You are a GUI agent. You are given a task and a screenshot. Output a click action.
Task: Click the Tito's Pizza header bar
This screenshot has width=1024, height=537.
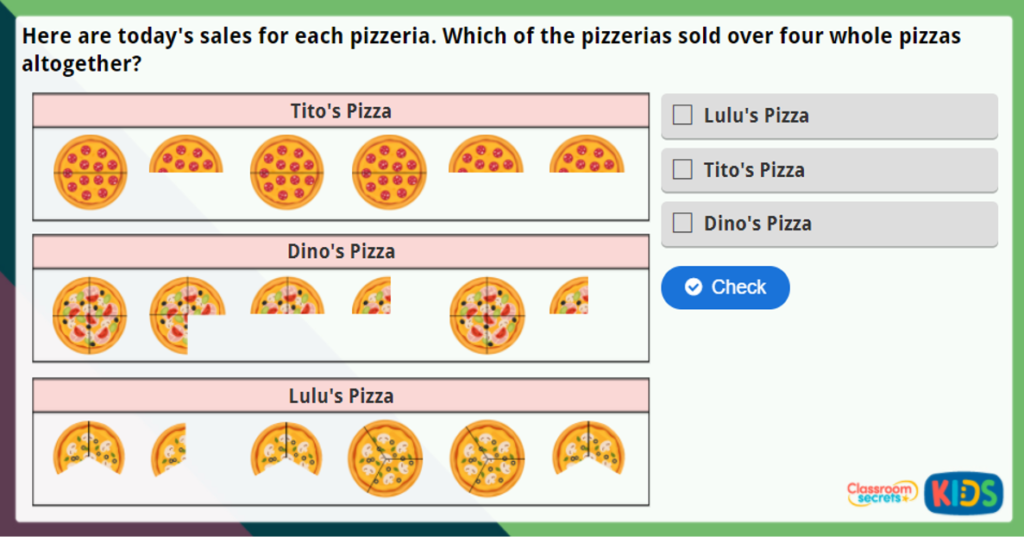point(341,111)
